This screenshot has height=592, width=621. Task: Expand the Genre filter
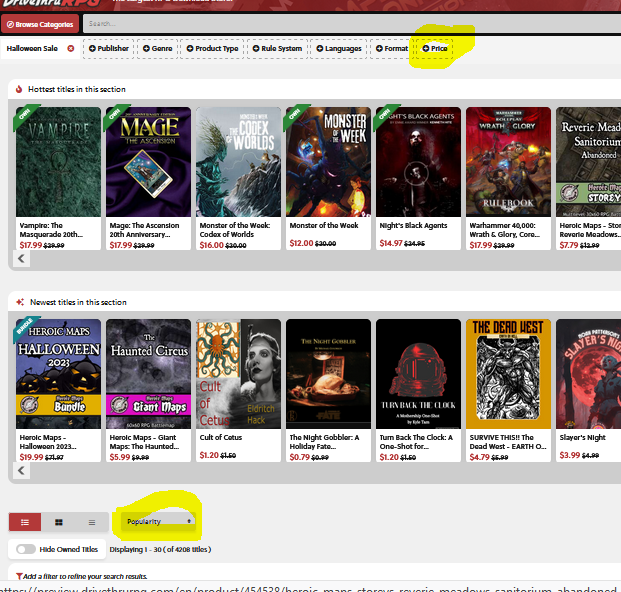[x=158, y=48]
